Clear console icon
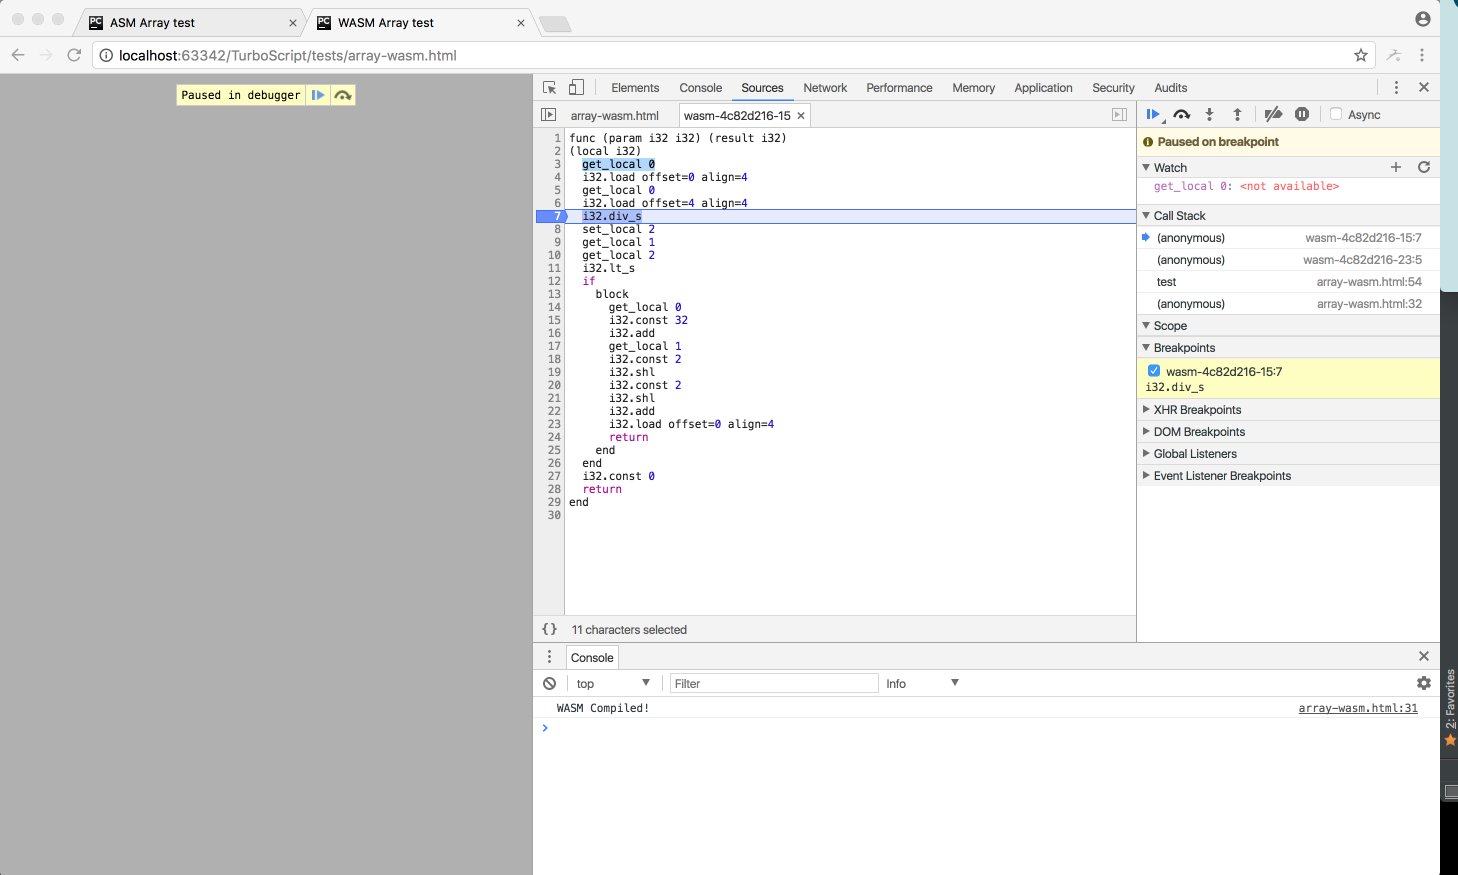The height and width of the screenshot is (875, 1458). (549, 683)
